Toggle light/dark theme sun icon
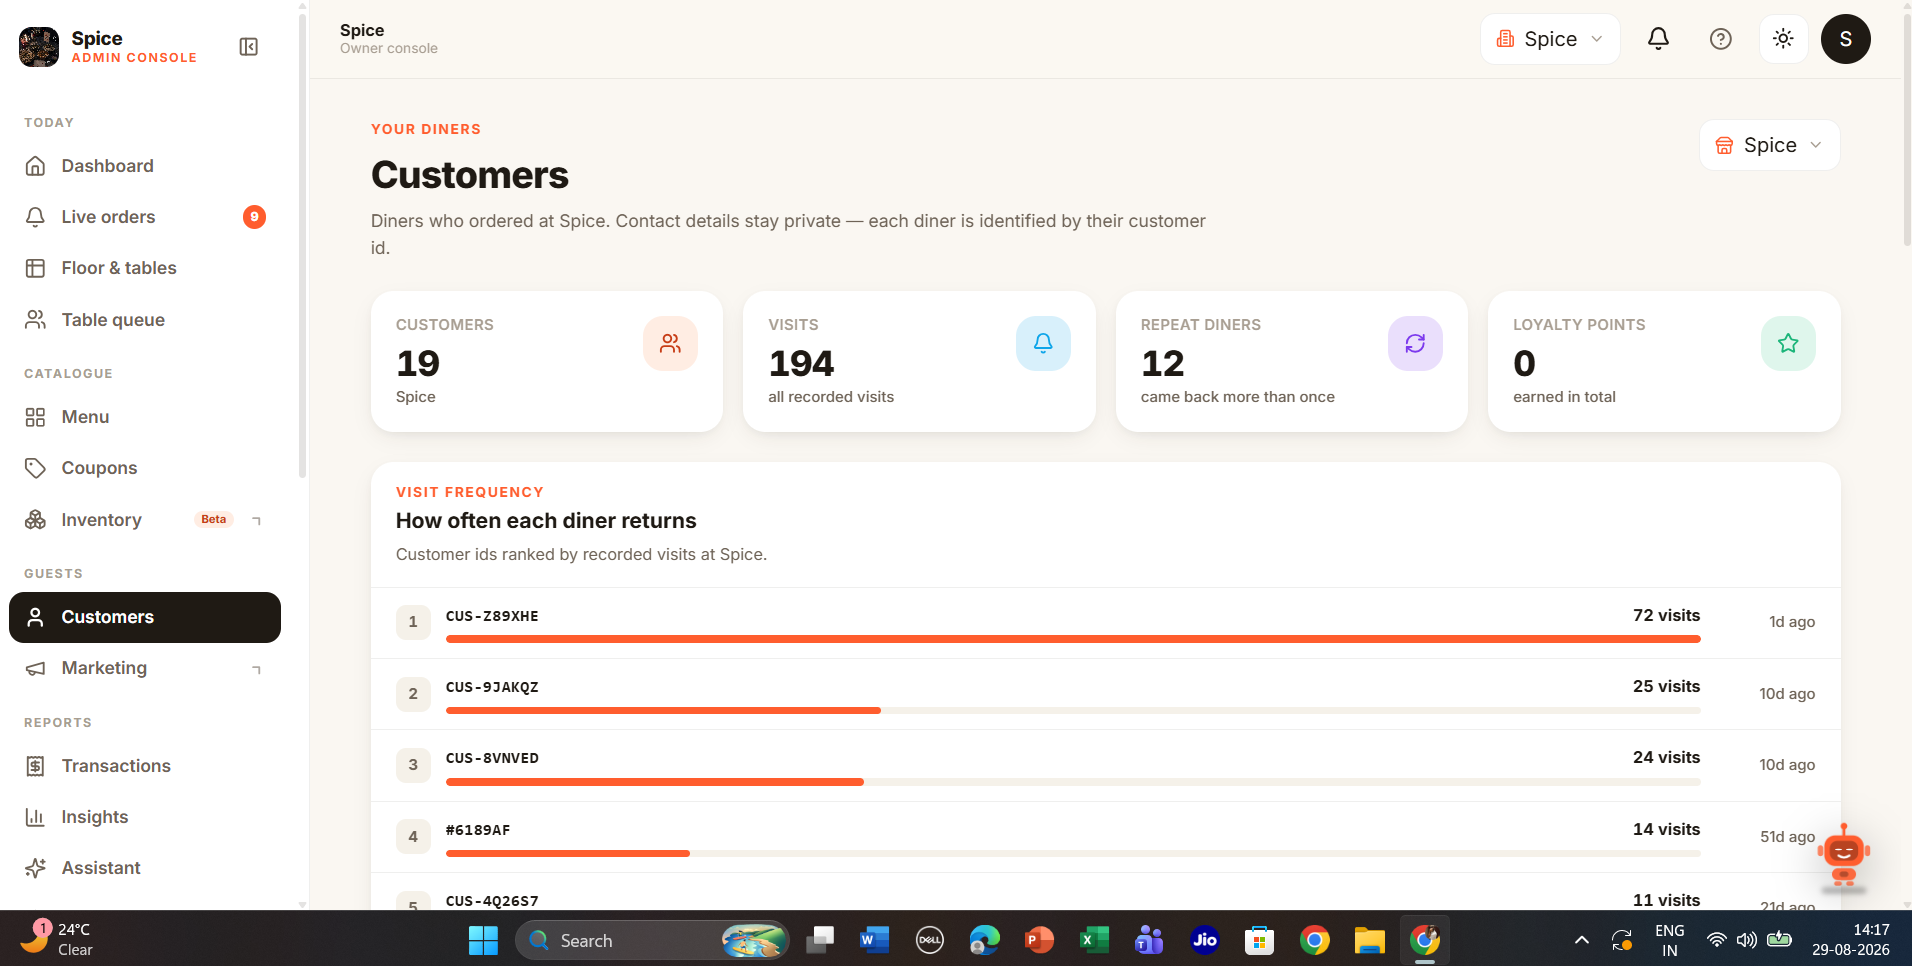This screenshot has width=1912, height=966. [1783, 39]
